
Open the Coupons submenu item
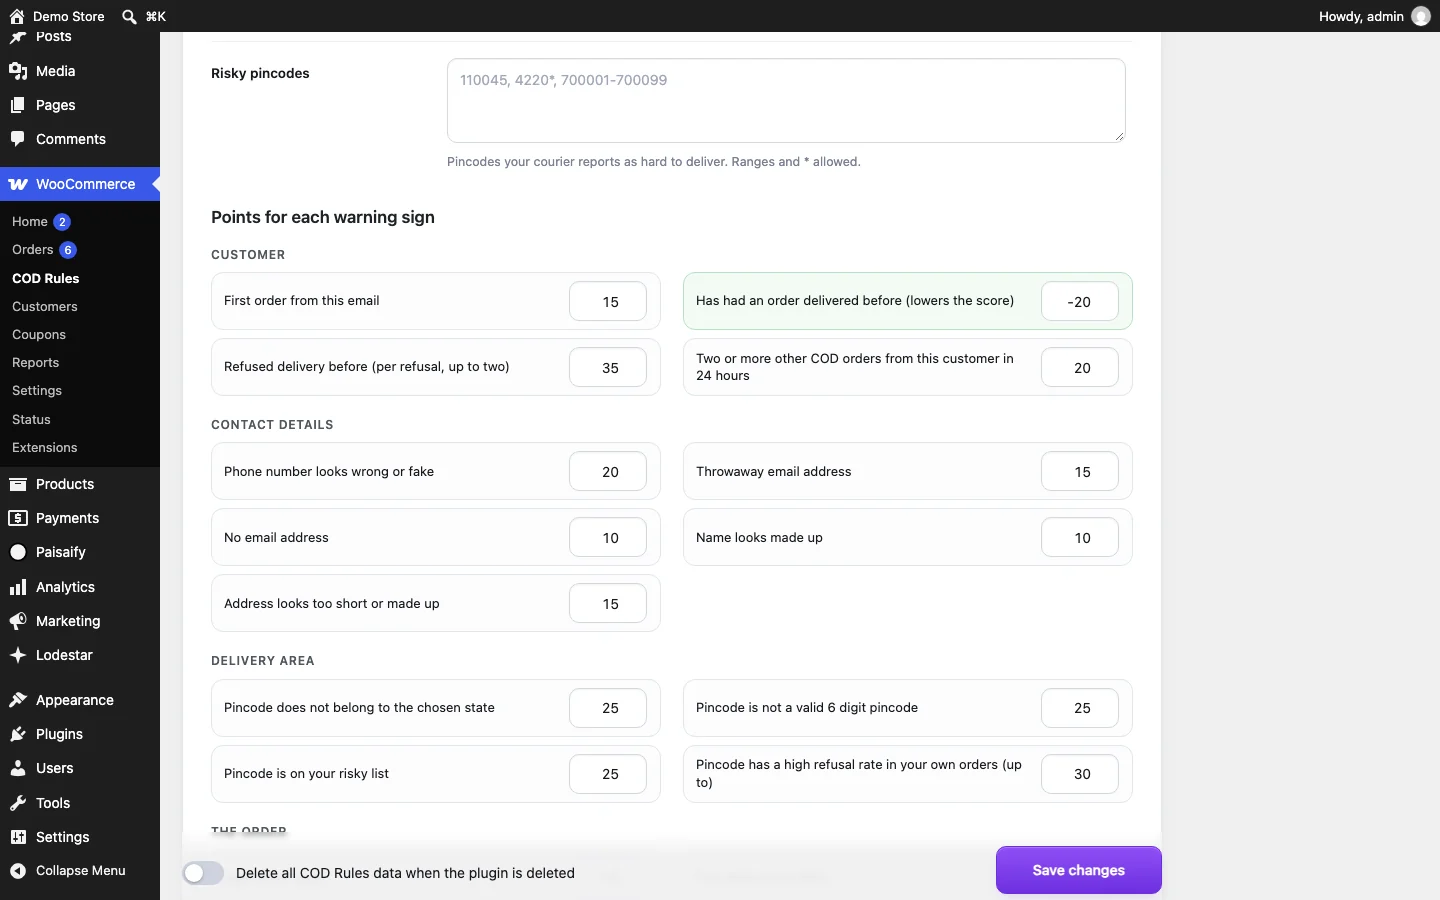[39, 335]
